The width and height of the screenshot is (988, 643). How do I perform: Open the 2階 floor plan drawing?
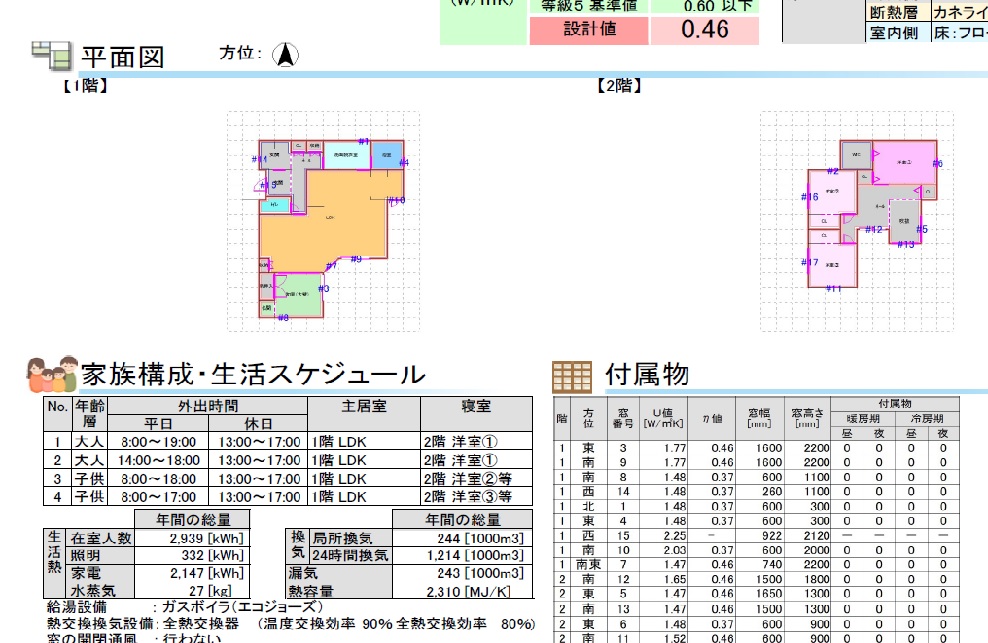(856, 221)
